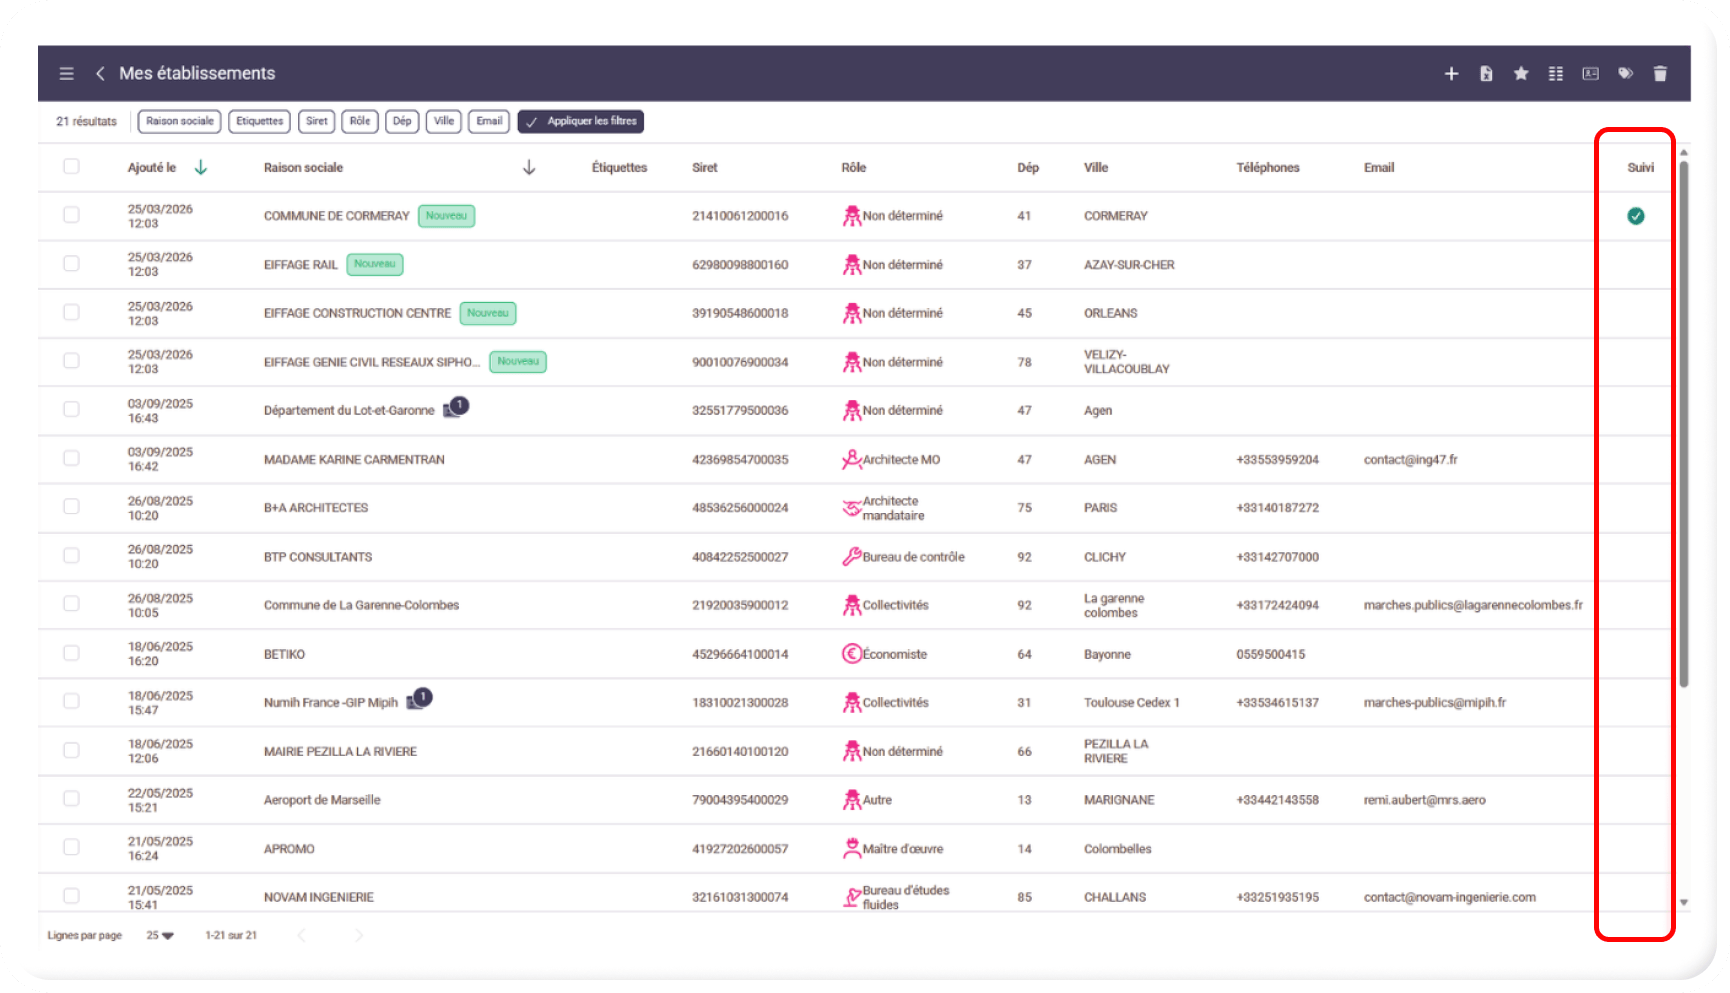Open the Etiquettes filter chip

(259, 122)
